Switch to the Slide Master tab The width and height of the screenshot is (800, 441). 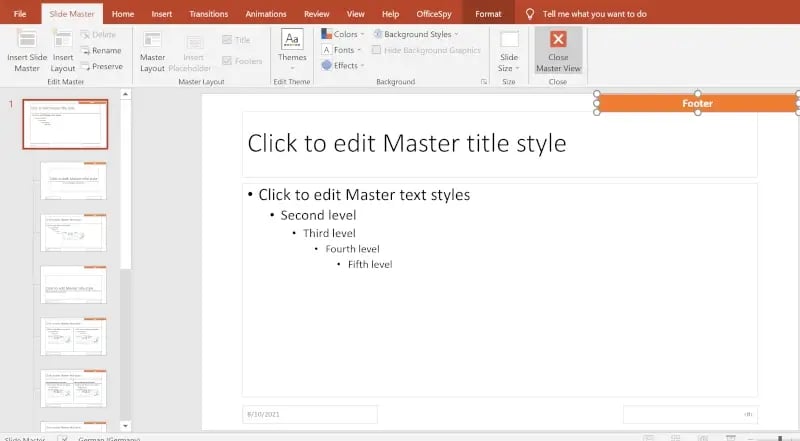(72, 14)
